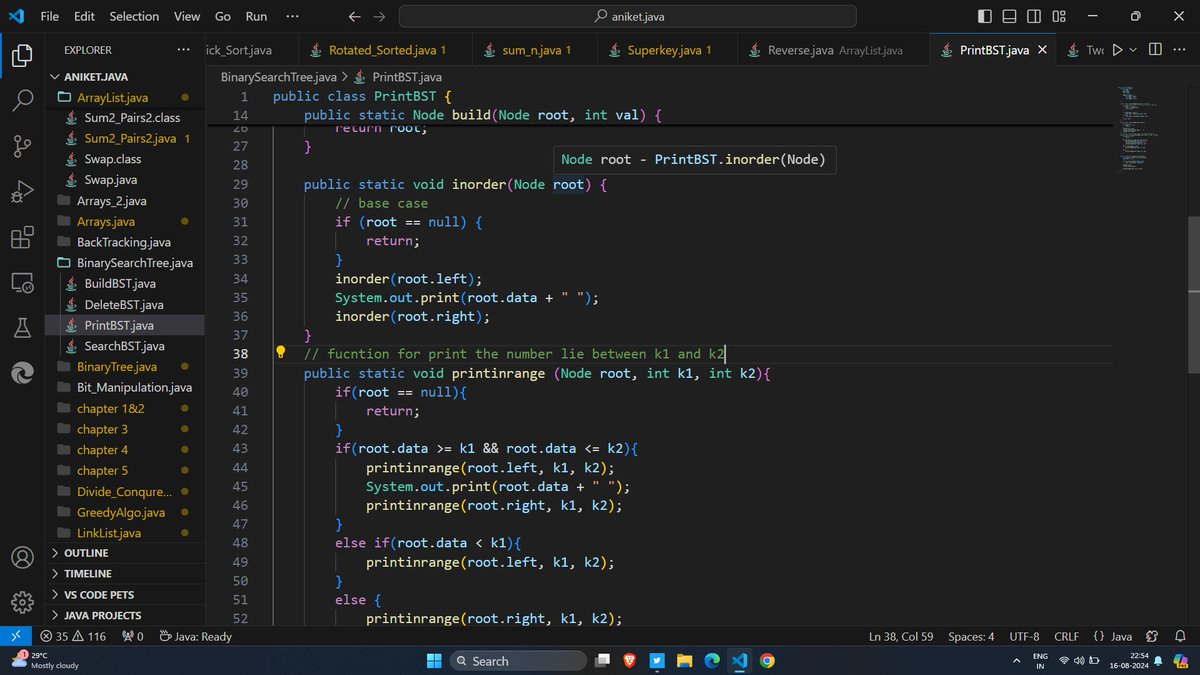The height and width of the screenshot is (675, 1200).
Task: Split the editor to the right
Action: [x=1155, y=50]
